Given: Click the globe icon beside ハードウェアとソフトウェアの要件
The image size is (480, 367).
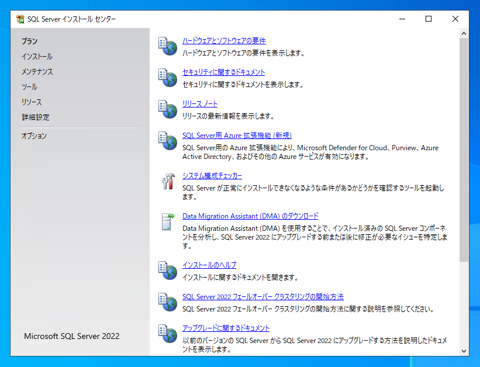Looking at the screenshot, I should [167, 46].
